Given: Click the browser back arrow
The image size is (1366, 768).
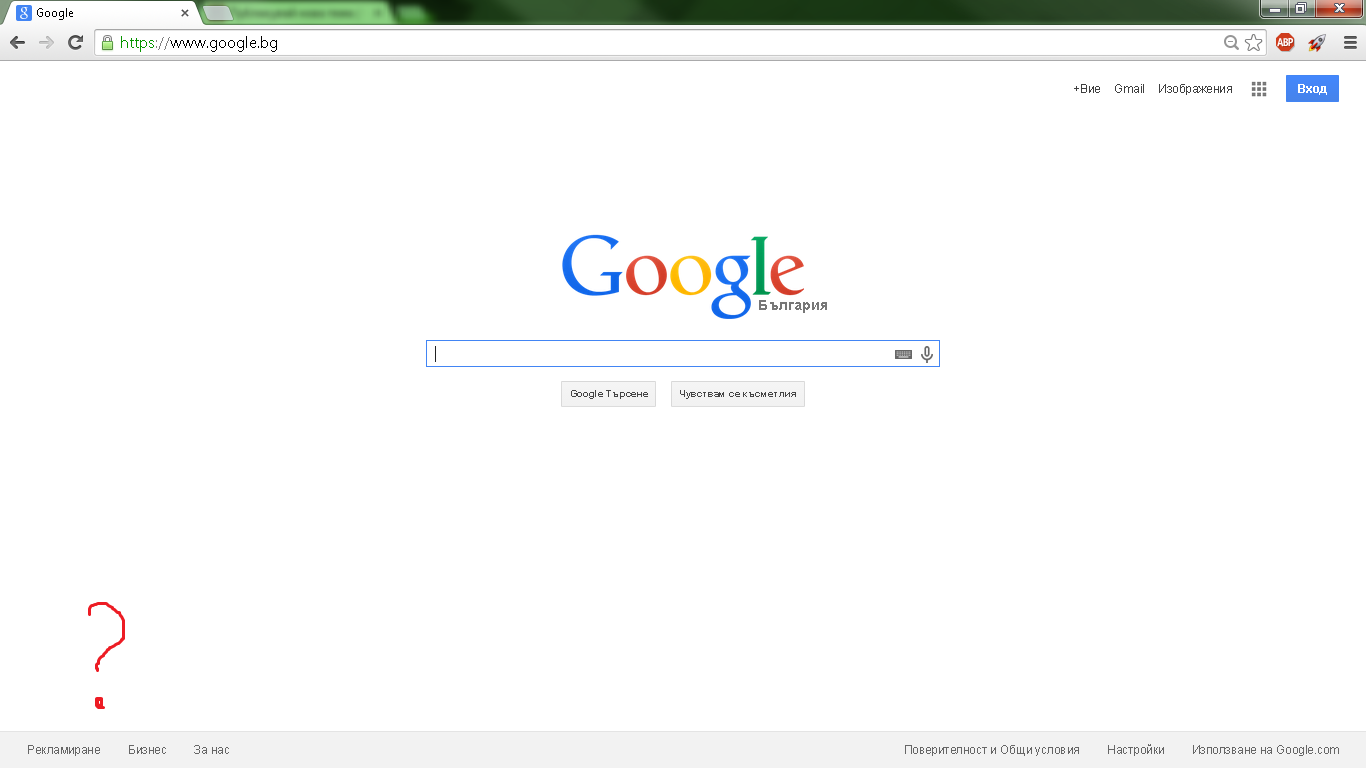Looking at the screenshot, I should (17, 43).
